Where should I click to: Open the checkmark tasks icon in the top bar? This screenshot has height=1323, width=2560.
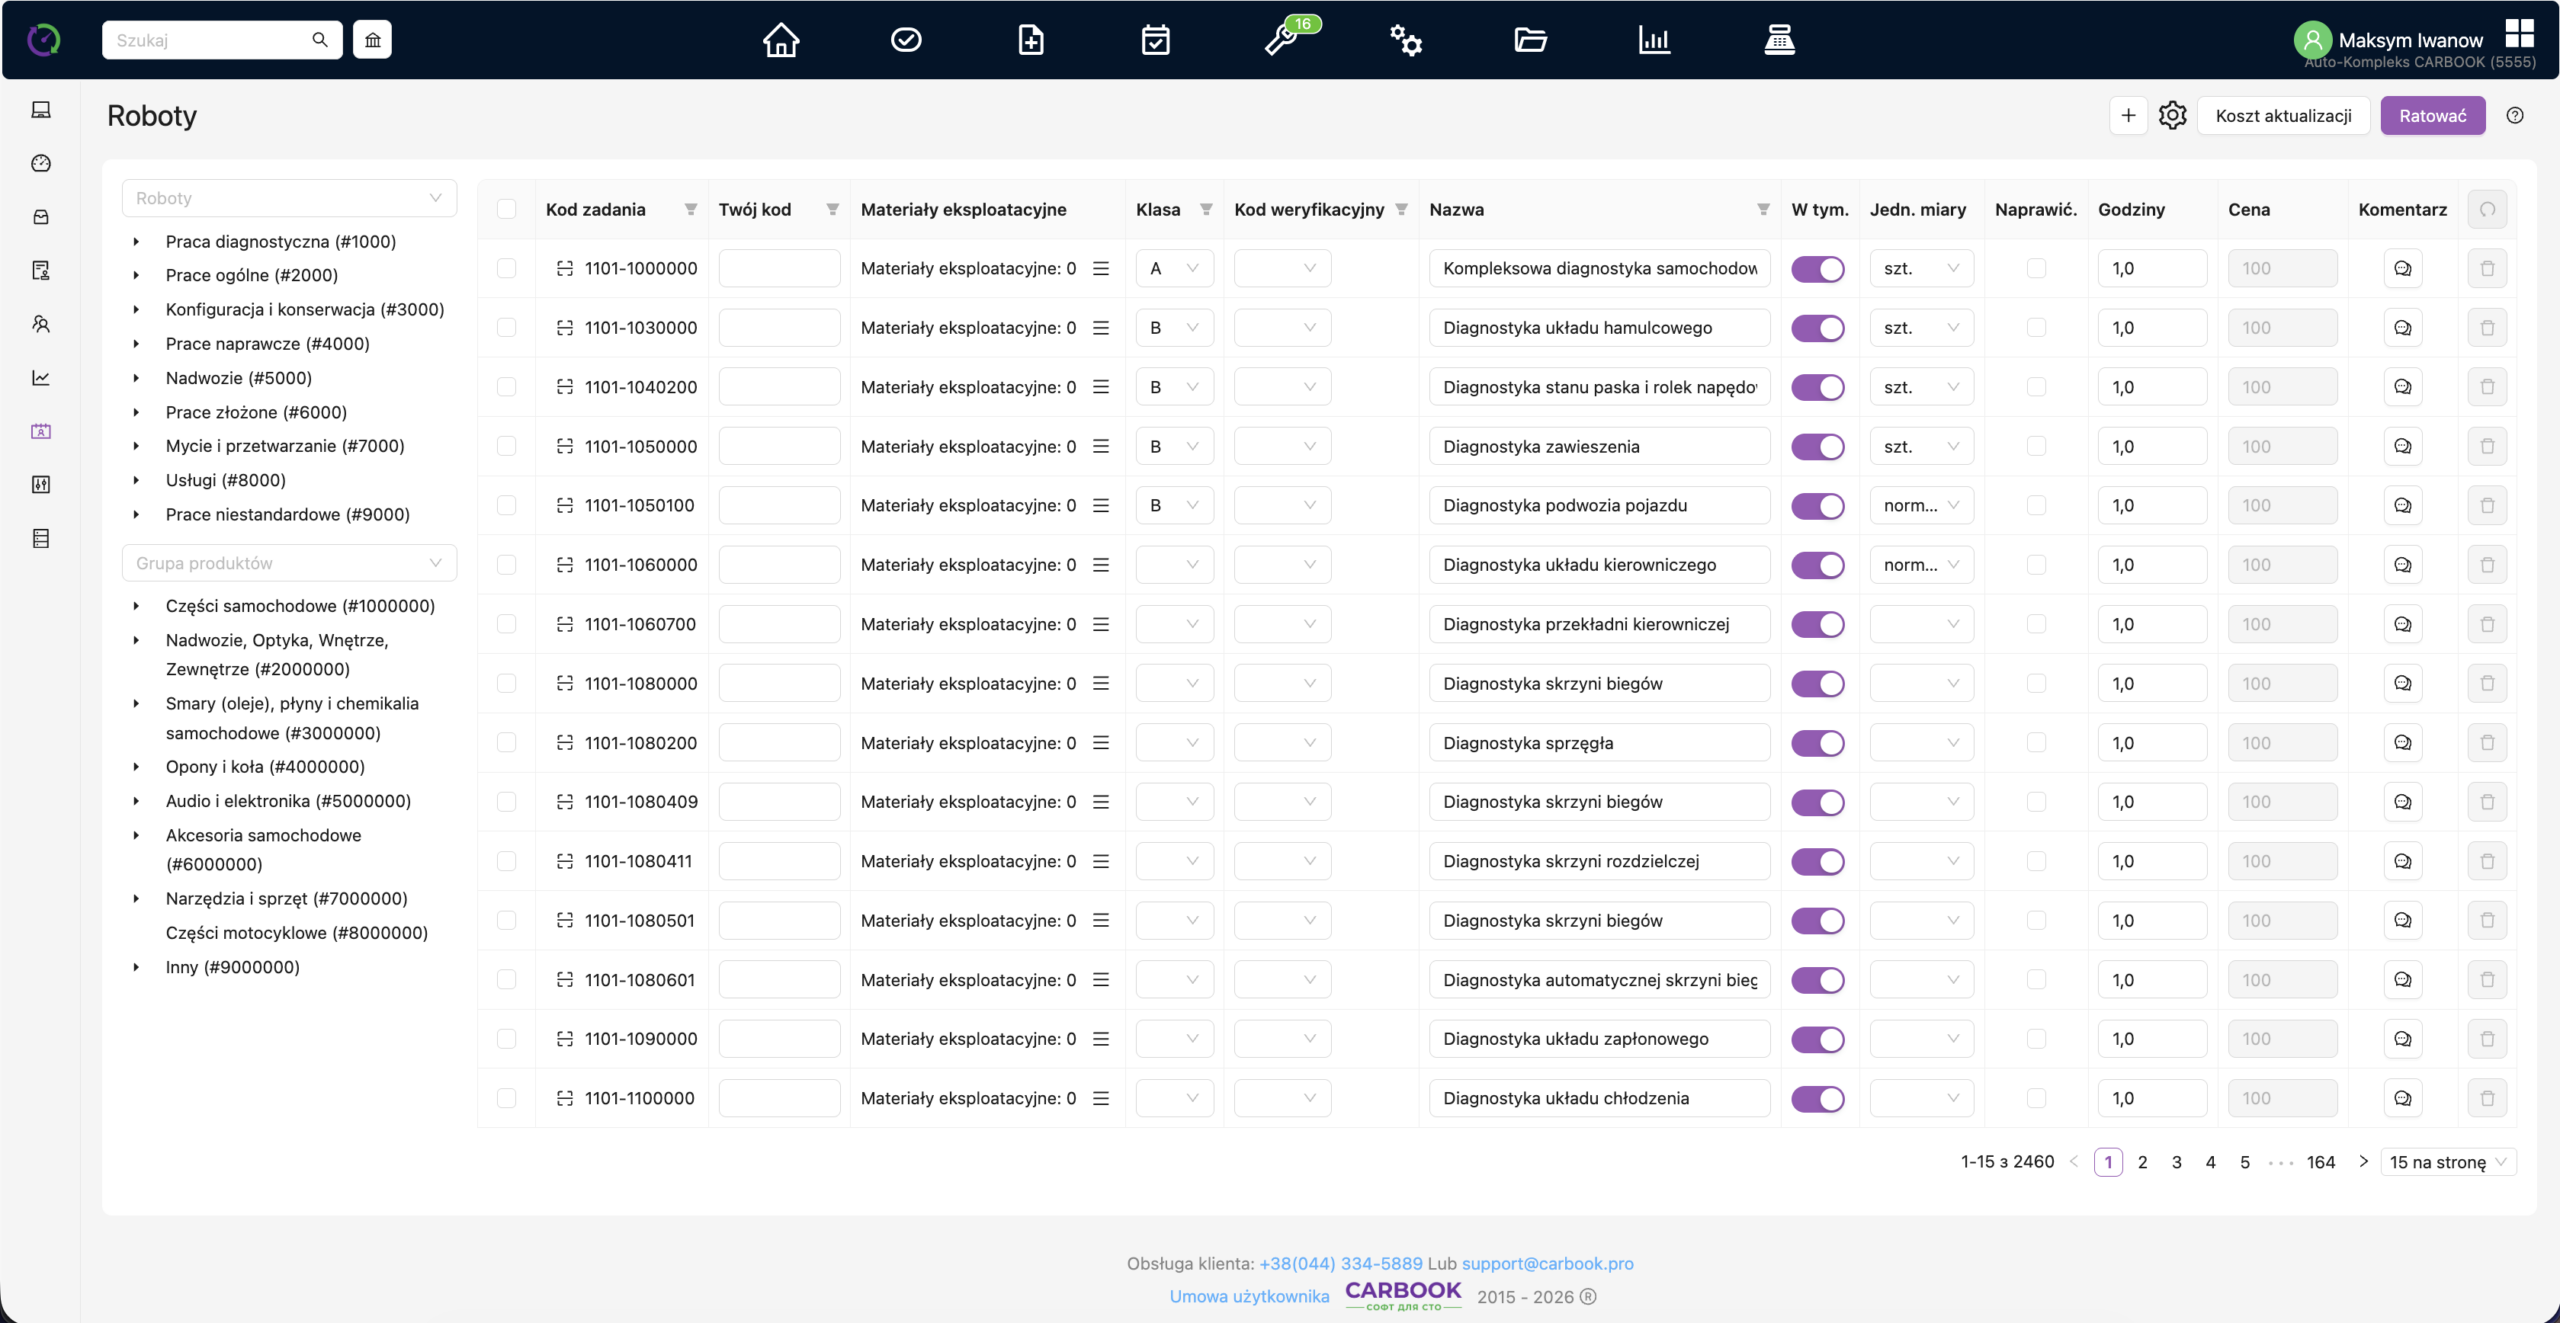click(x=906, y=40)
